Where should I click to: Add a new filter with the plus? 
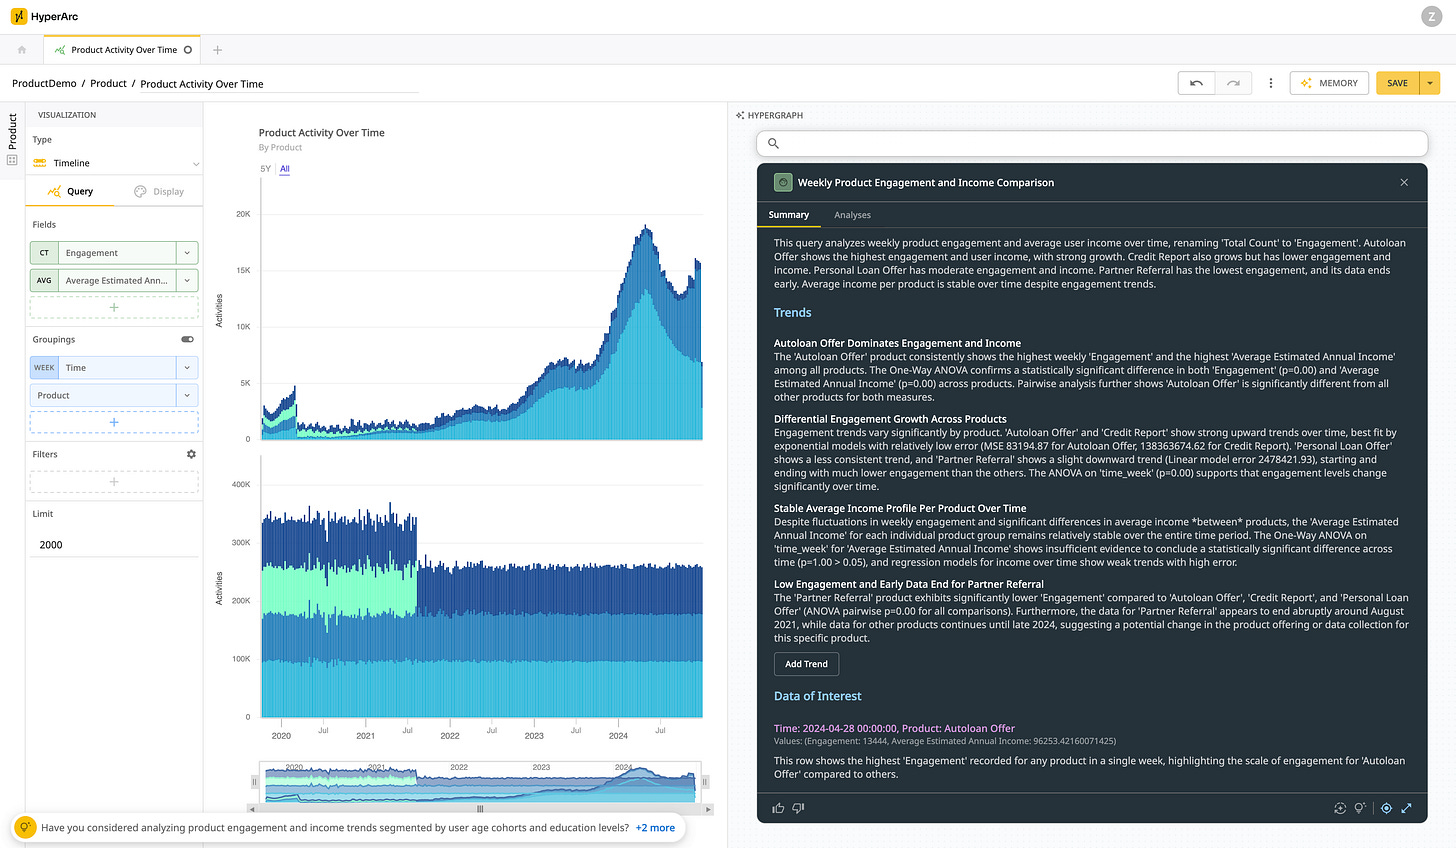coord(114,482)
